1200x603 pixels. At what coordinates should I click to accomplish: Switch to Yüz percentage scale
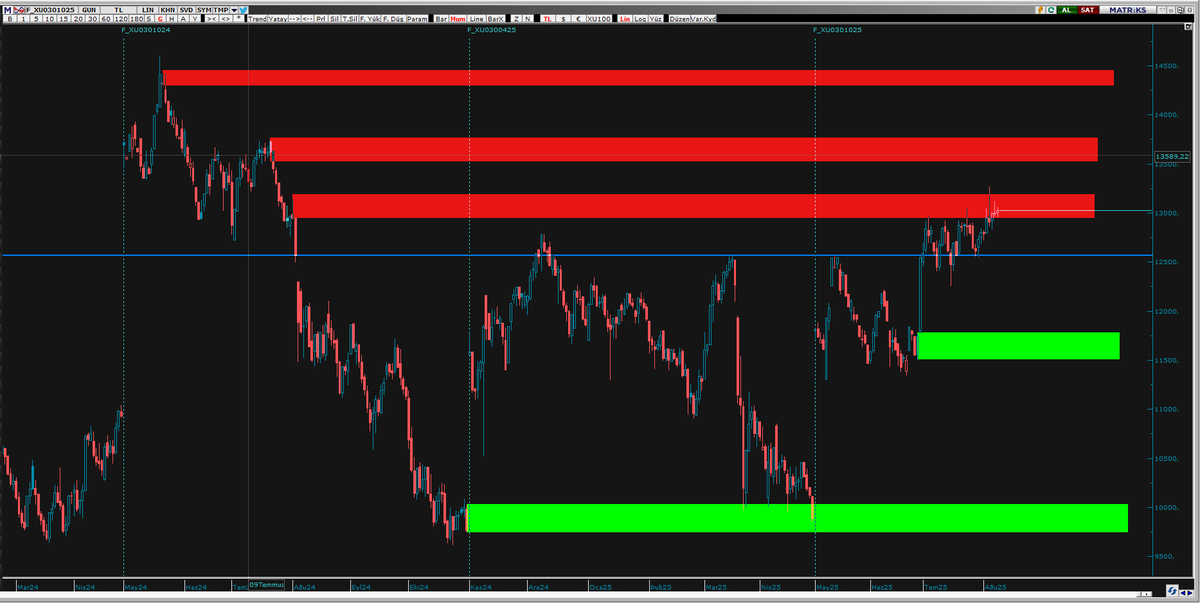pyautogui.click(x=656, y=19)
